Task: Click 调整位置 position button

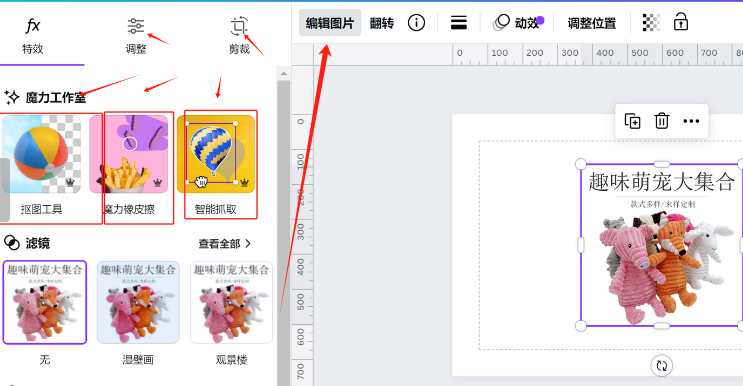Action: point(592,23)
